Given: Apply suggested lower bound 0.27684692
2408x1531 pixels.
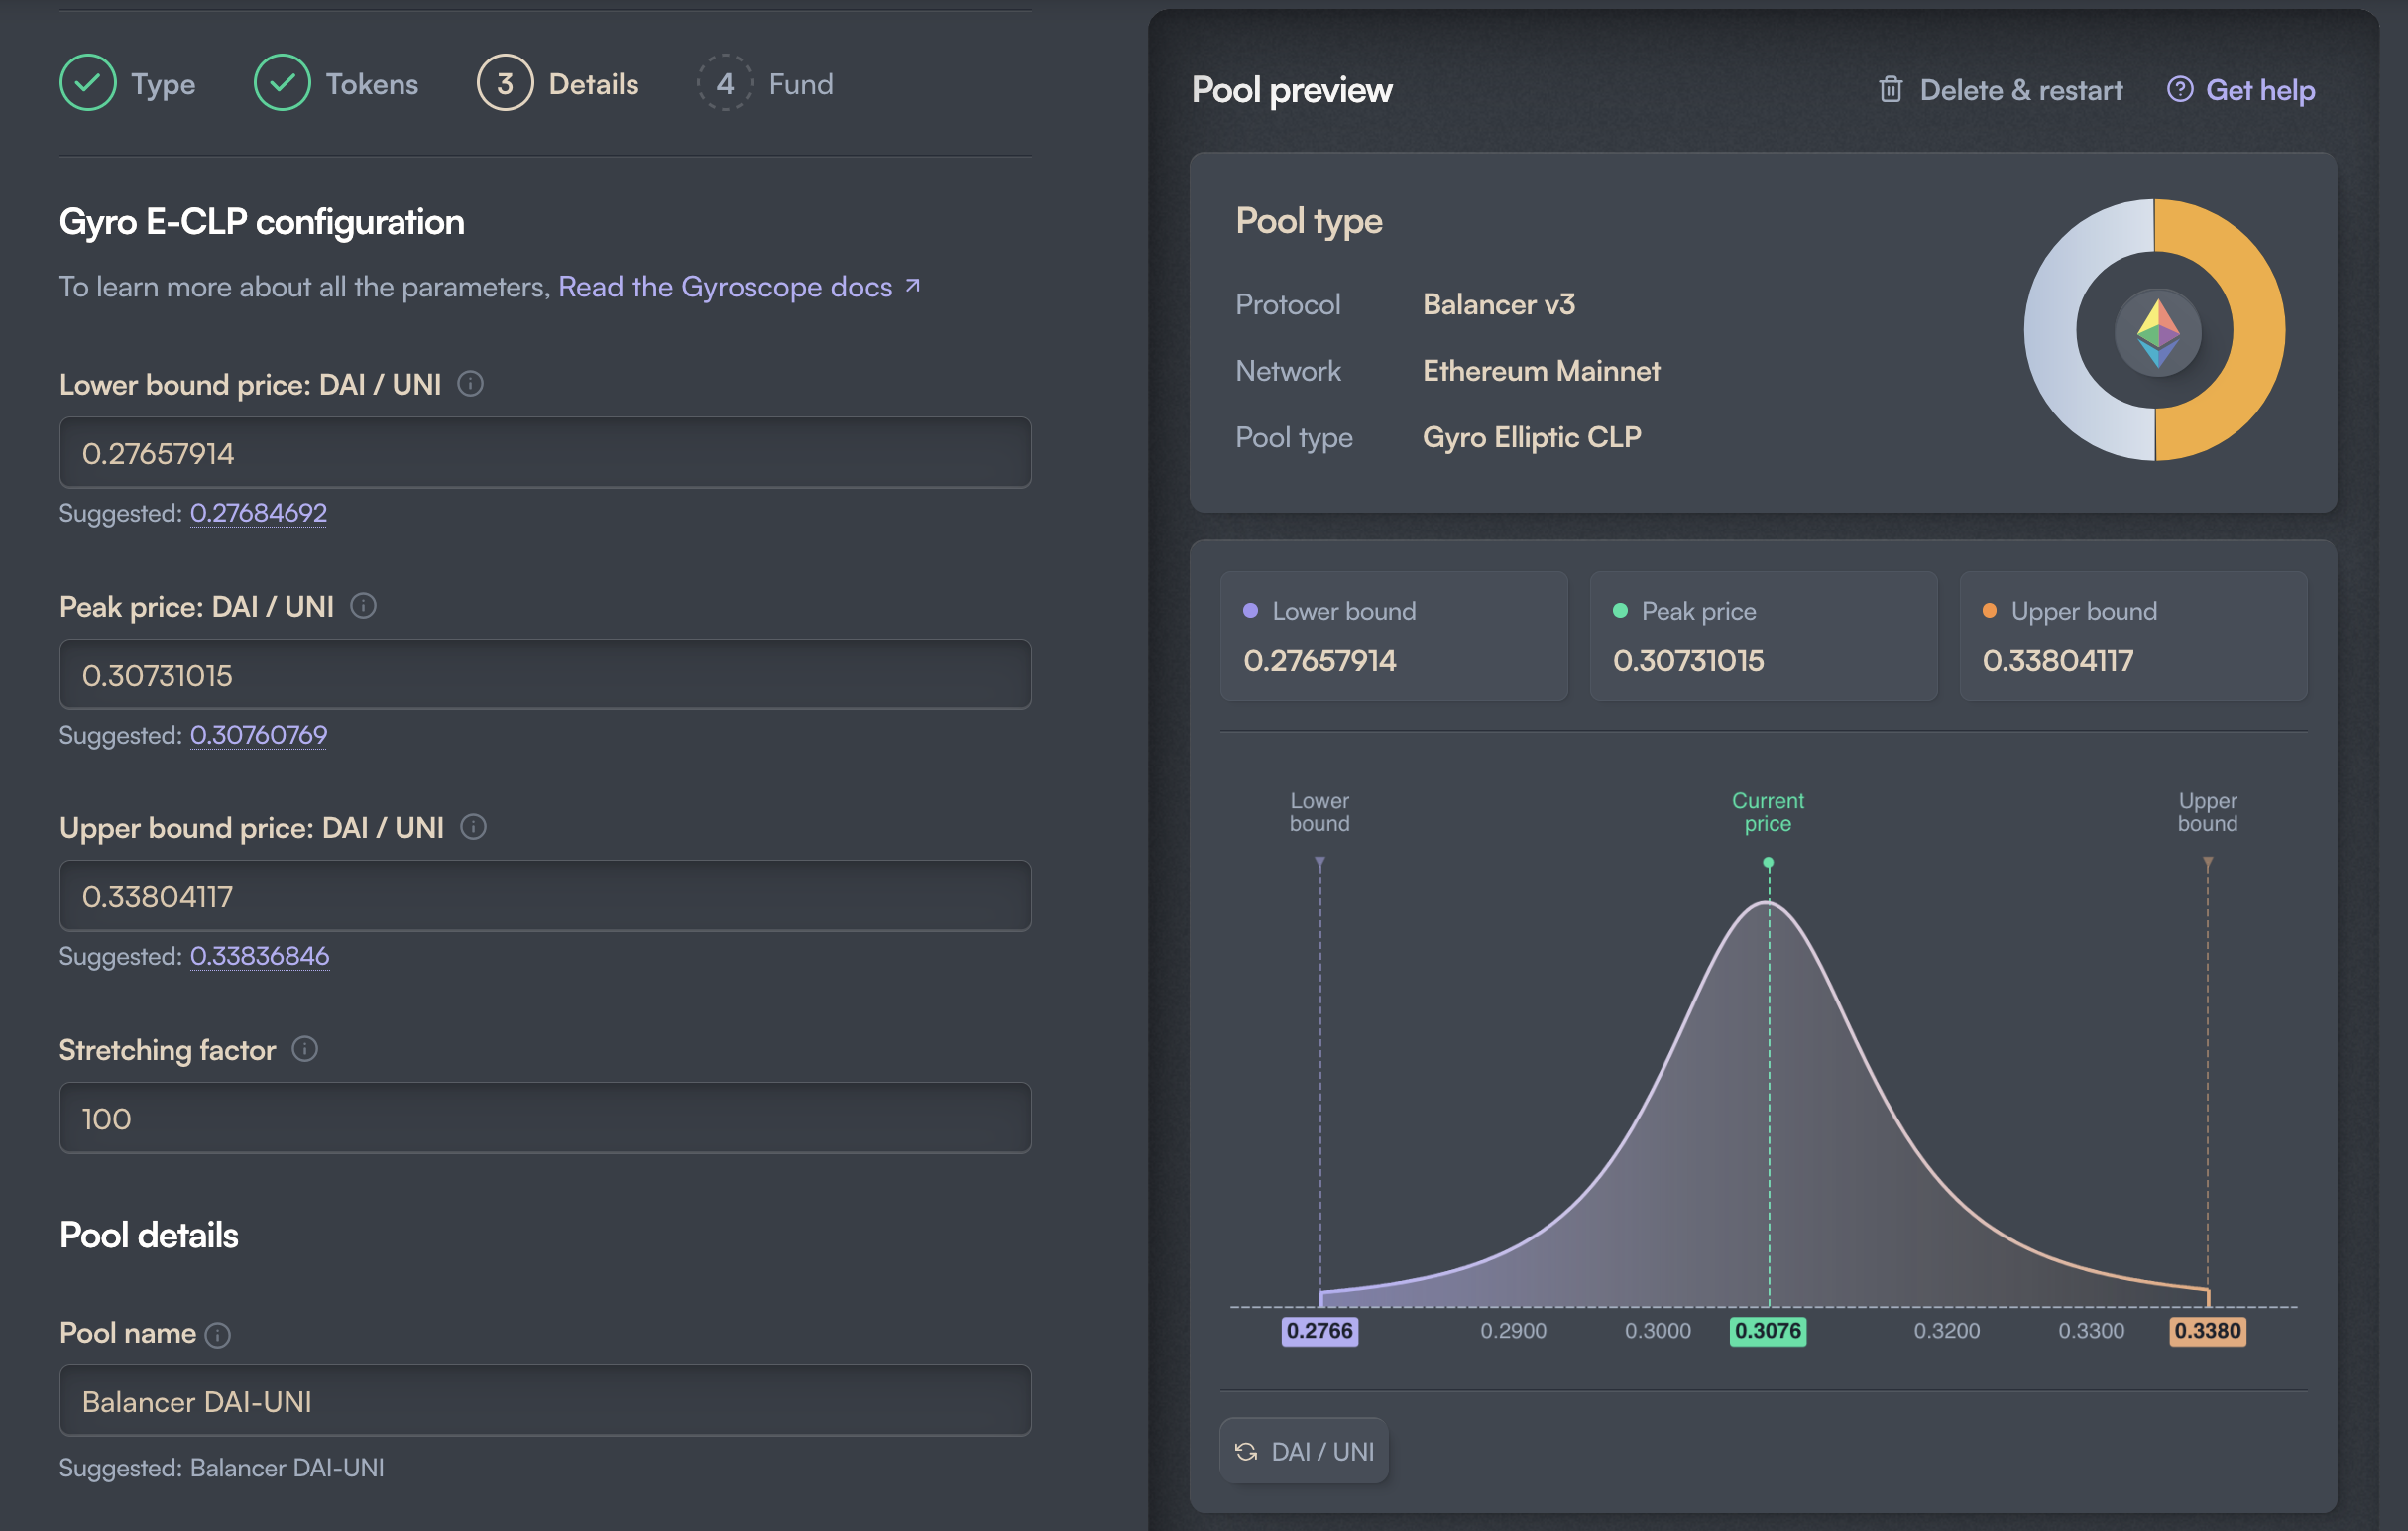Looking at the screenshot, I should (258, 513).
